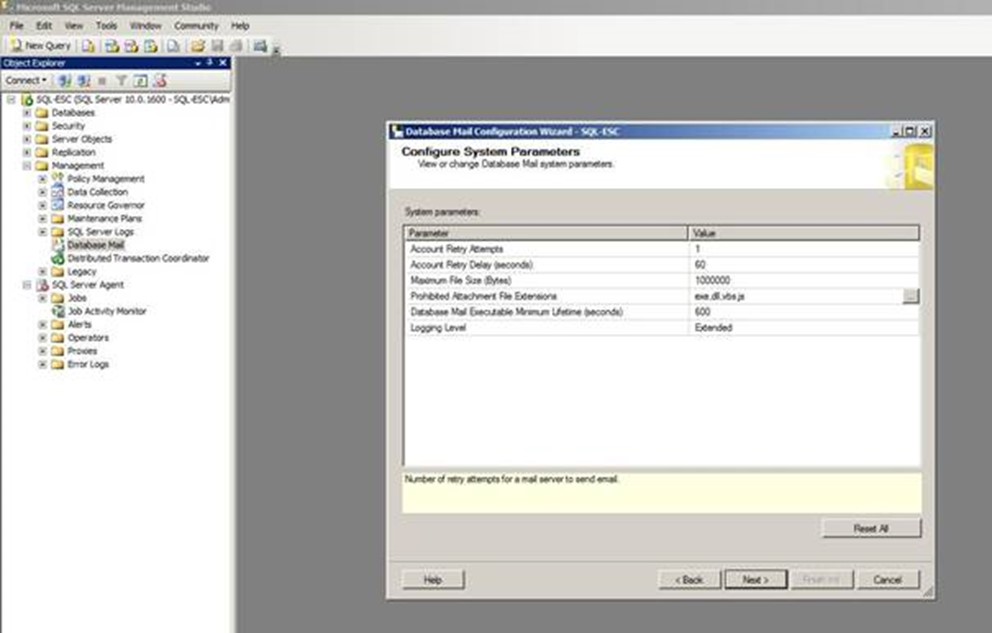The height and width of the screenshot is (633, 992).
Task: Expand the Security folder
Action: coord(27,126)
